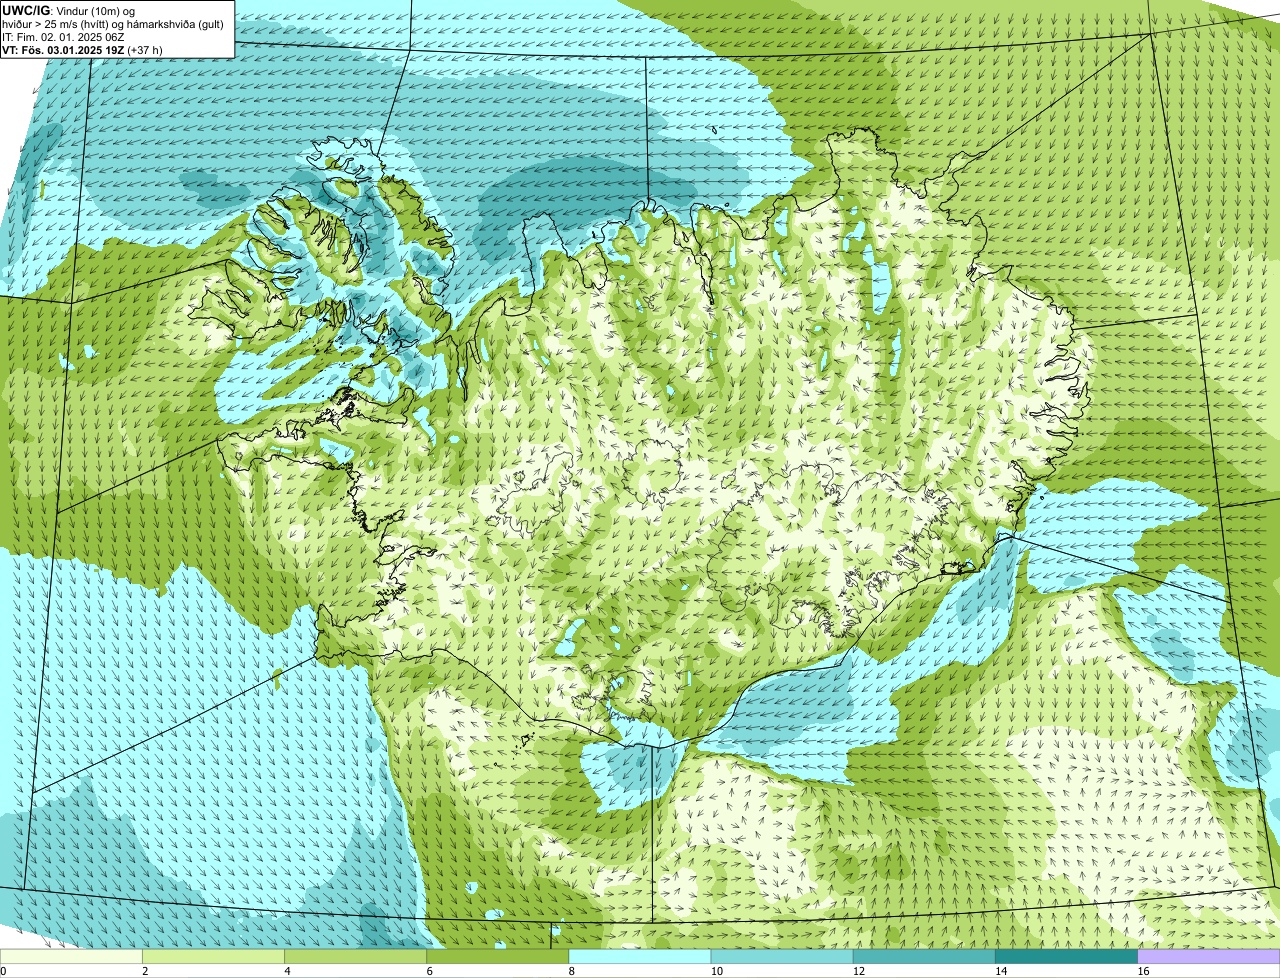Click the colour scale label "16"
Image resolution: width=1280 pixels, height=978 pixels.
pos(1143,971)
